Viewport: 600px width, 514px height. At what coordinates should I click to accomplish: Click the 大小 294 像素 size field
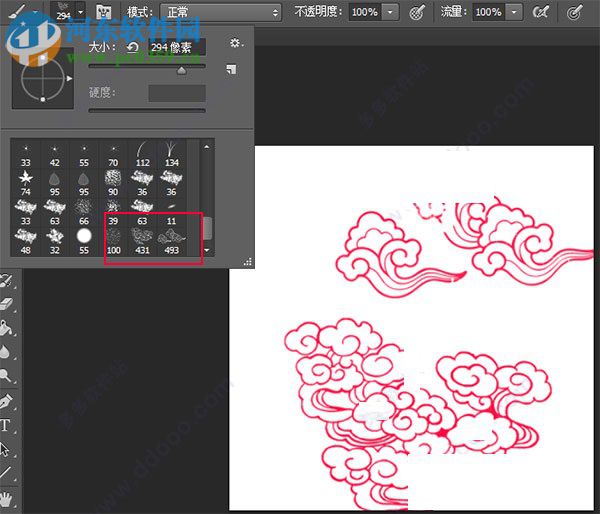177,47
